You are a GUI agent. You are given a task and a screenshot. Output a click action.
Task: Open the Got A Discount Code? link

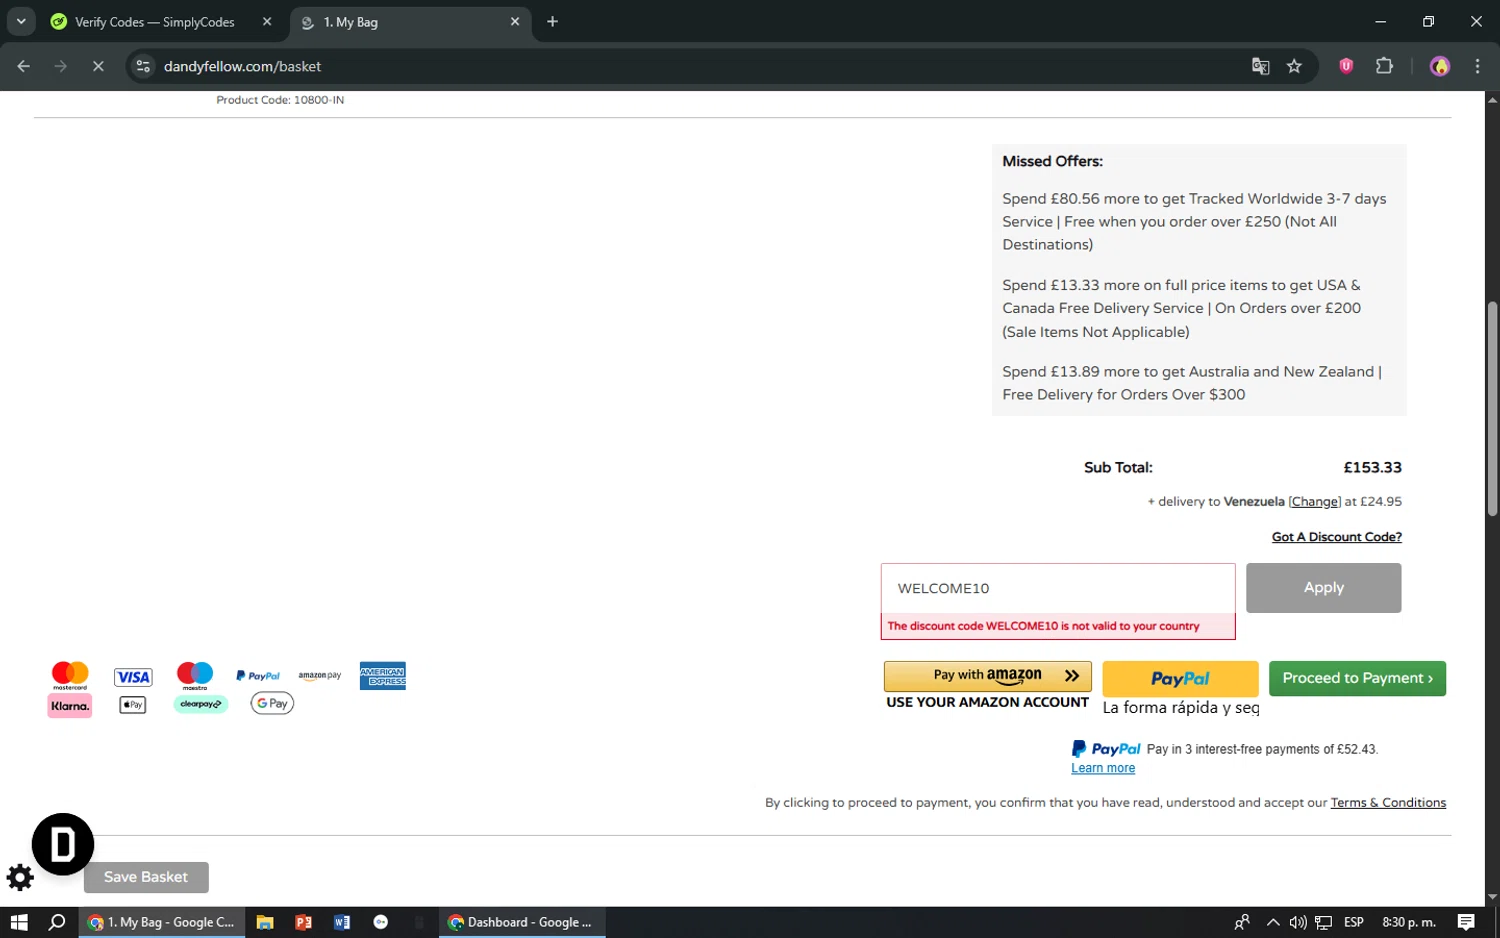coord(1336,537)
